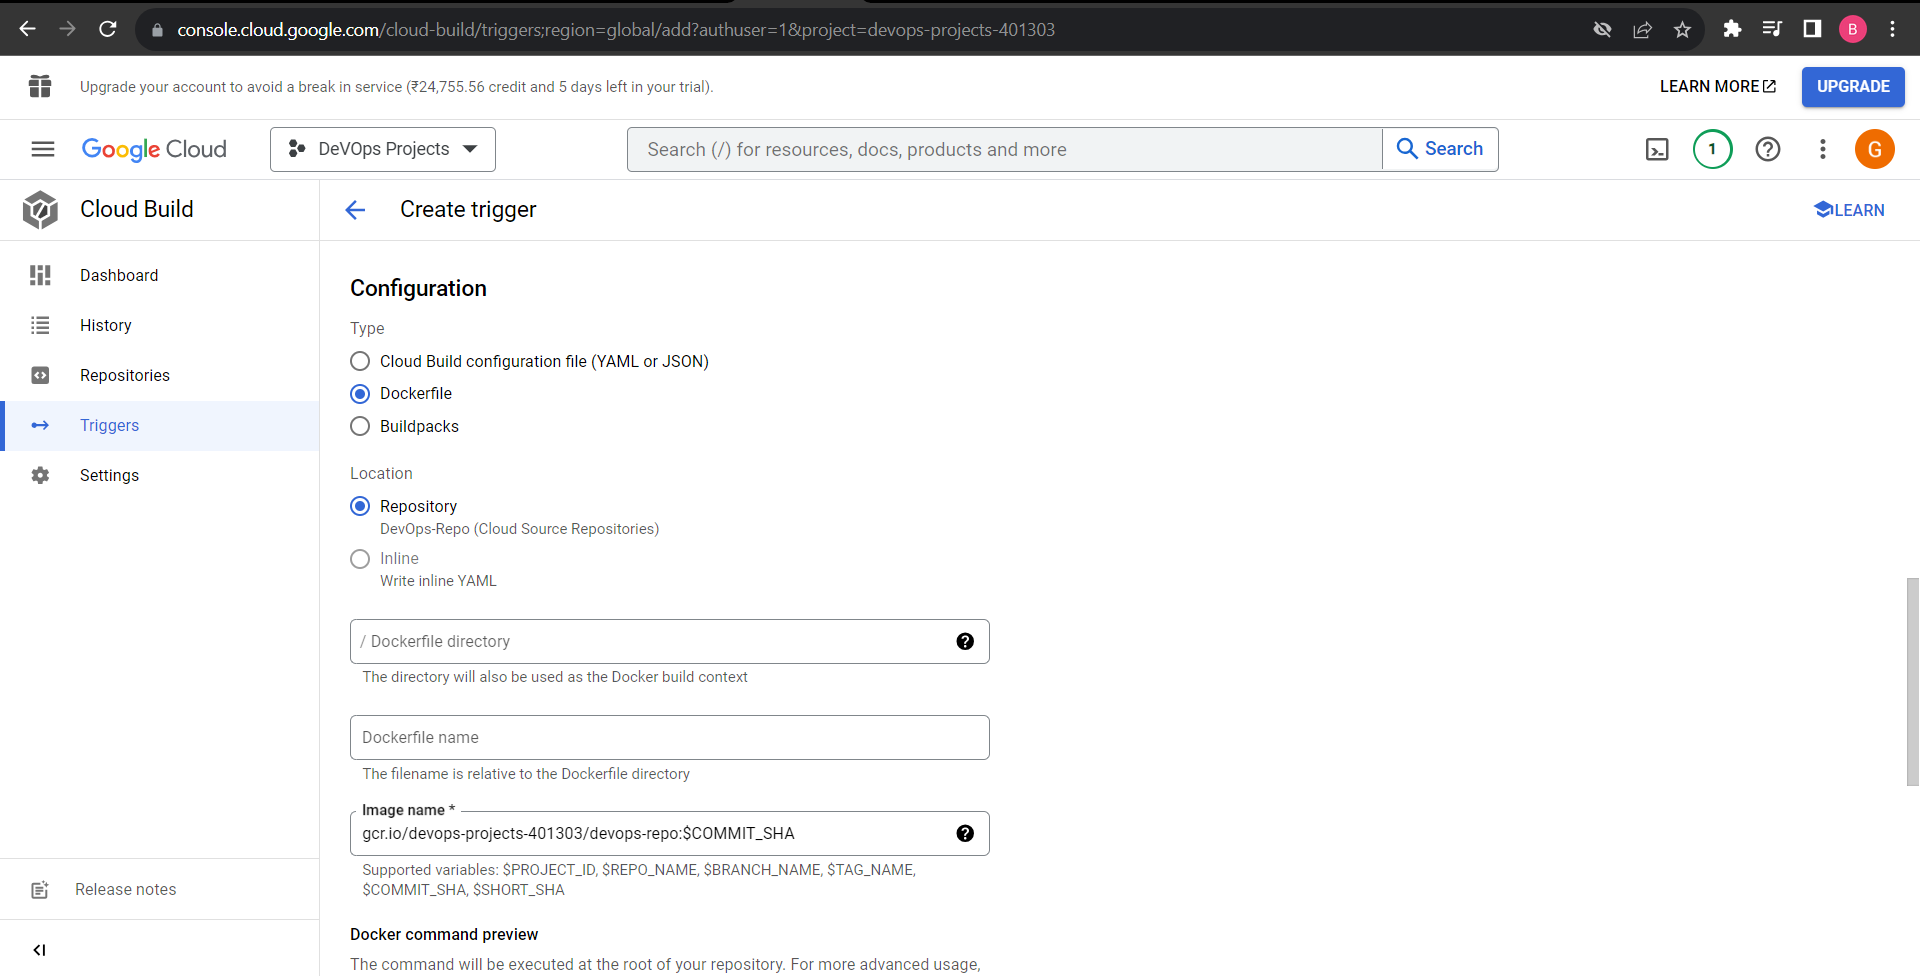Go to the Google Cloud home logo
The height and width of the screenshot is (976, 1920).
154,149
